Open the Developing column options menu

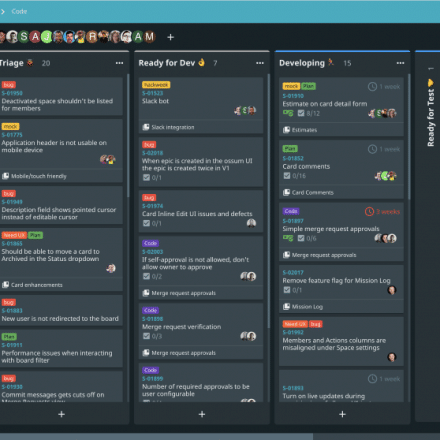pyautogui.click(x=400, y=63)
